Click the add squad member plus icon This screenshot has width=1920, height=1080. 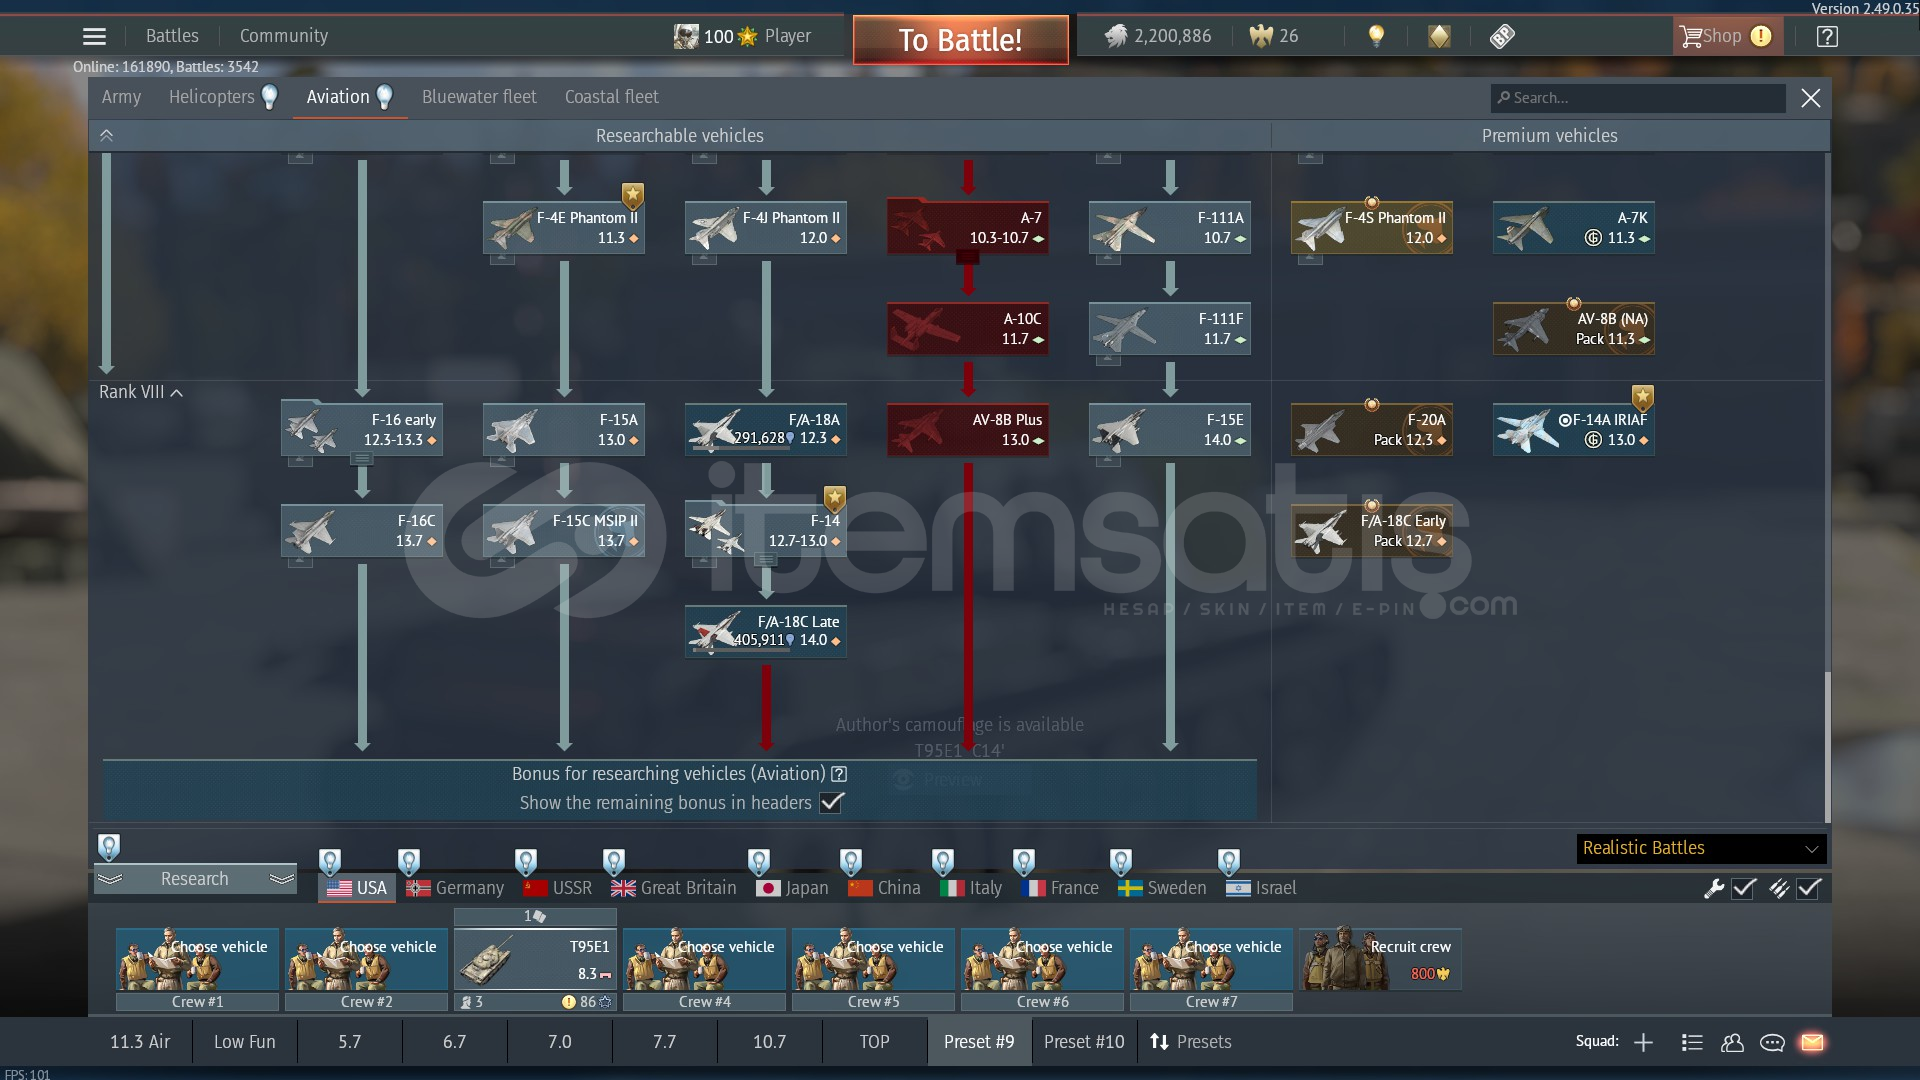[x=1643, y=1042]
